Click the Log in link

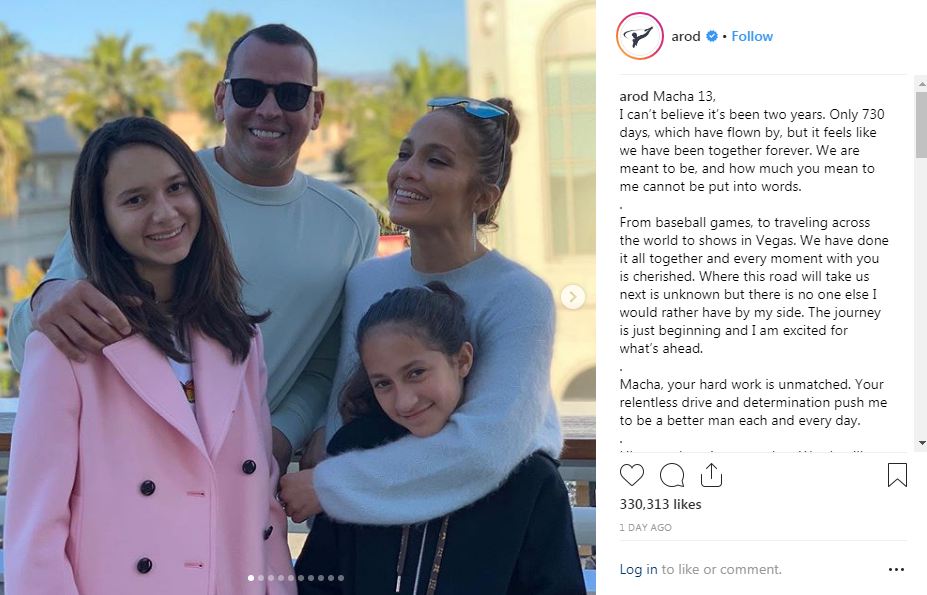[638, 569]
